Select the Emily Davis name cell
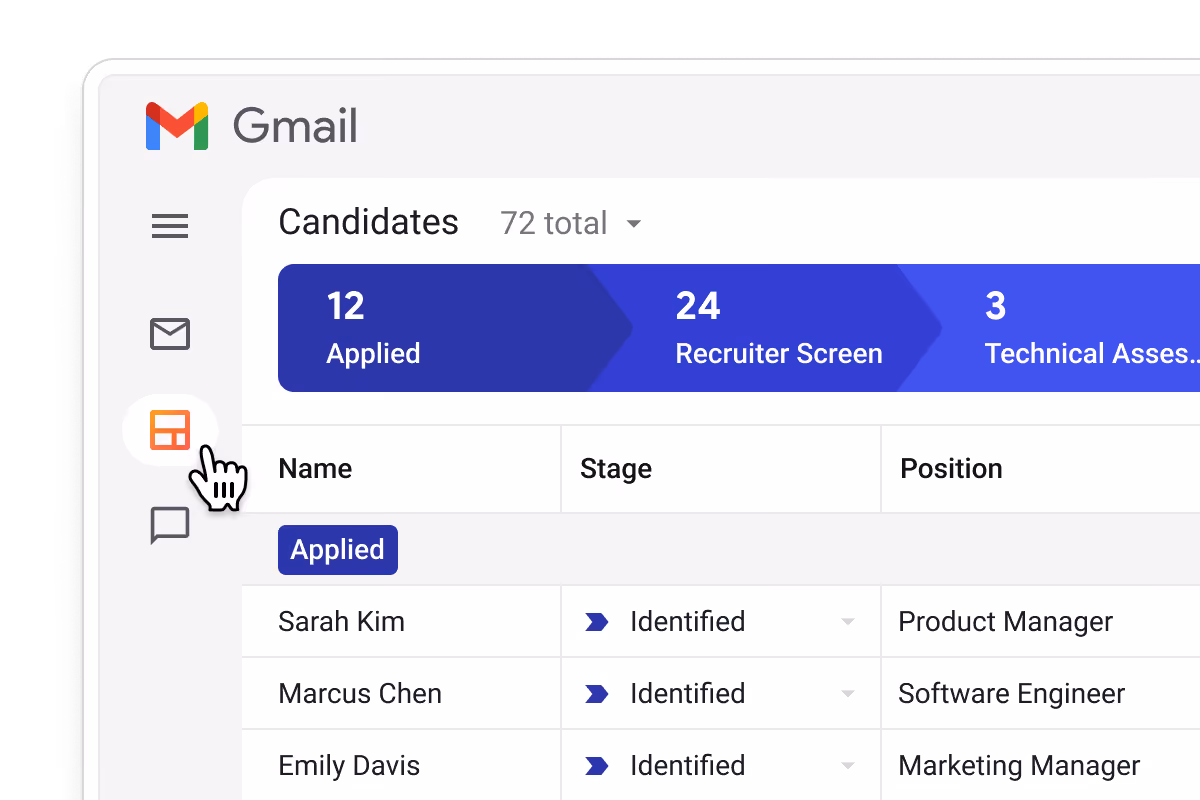 401,765
